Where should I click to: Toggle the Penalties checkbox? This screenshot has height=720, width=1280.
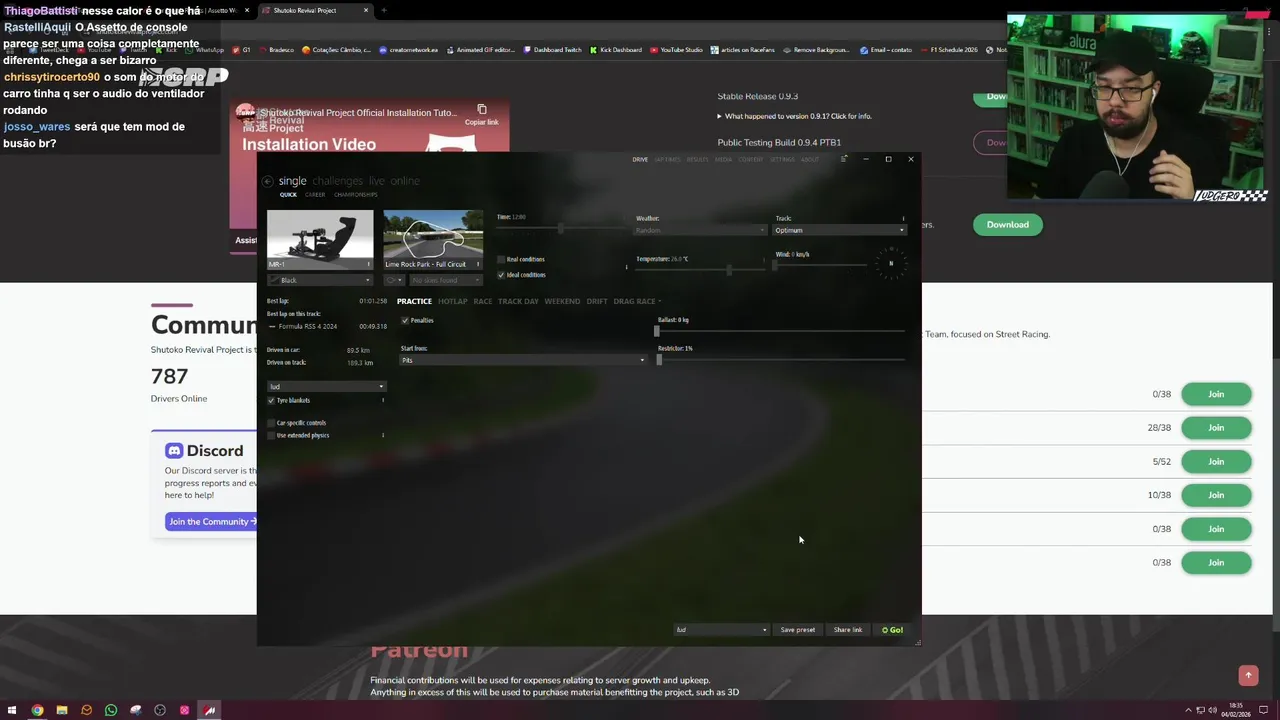point(405,321)
